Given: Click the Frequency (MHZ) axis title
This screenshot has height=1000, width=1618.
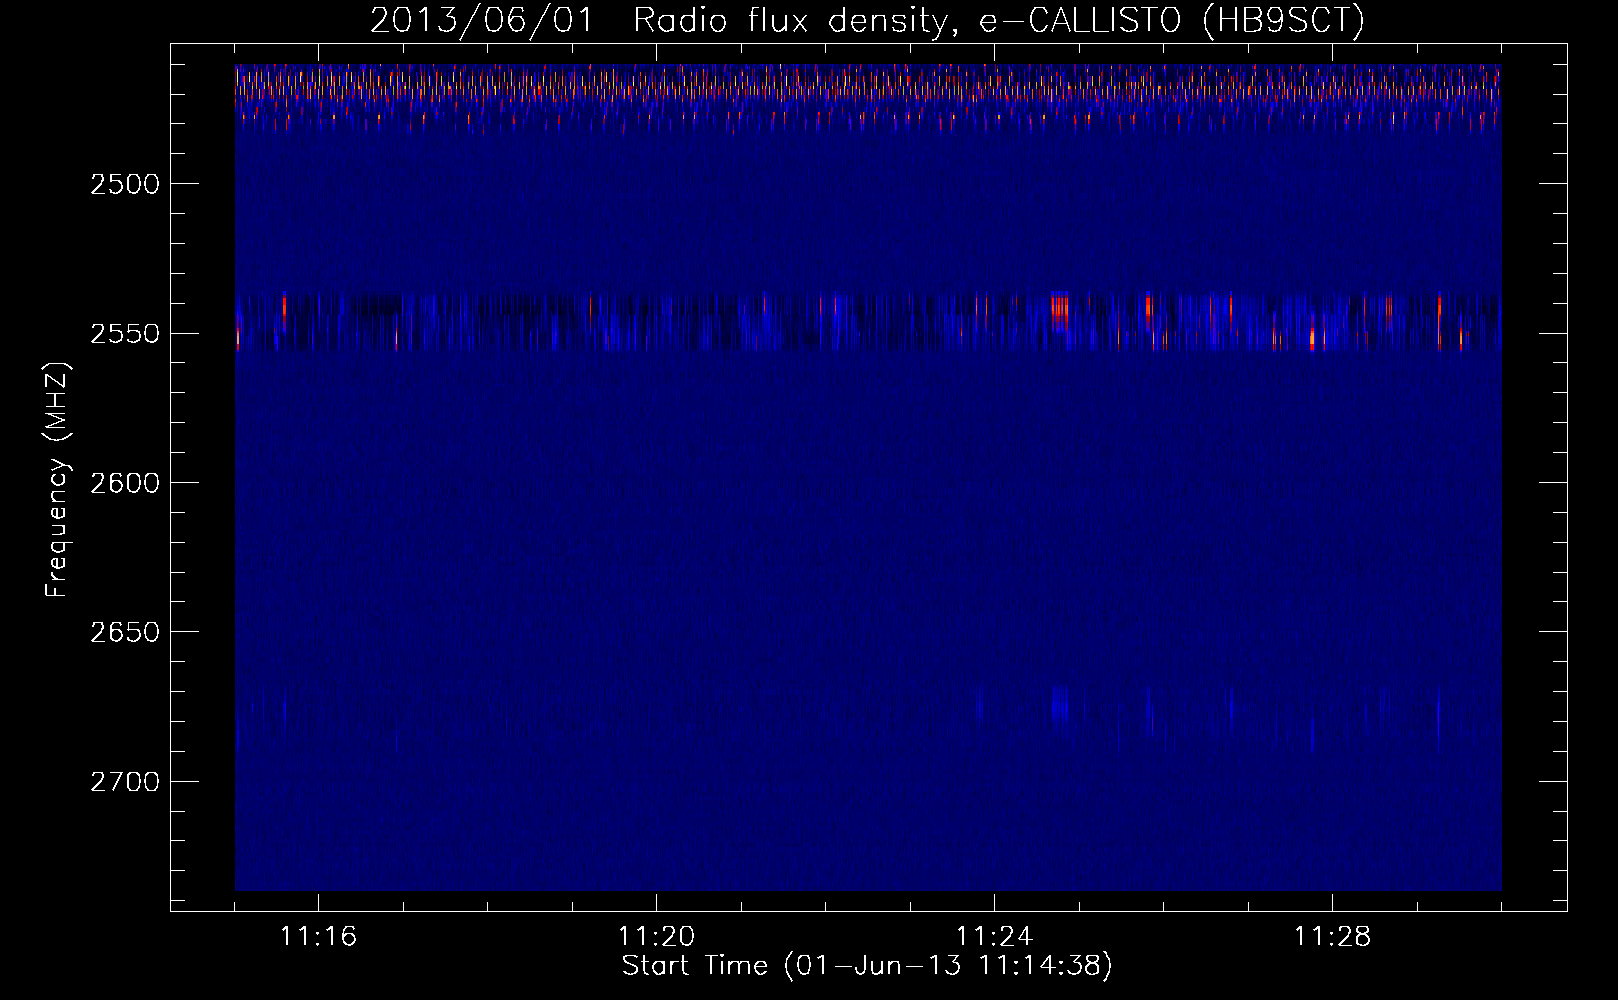Looking at the screenshot, I should pos(58,479).
